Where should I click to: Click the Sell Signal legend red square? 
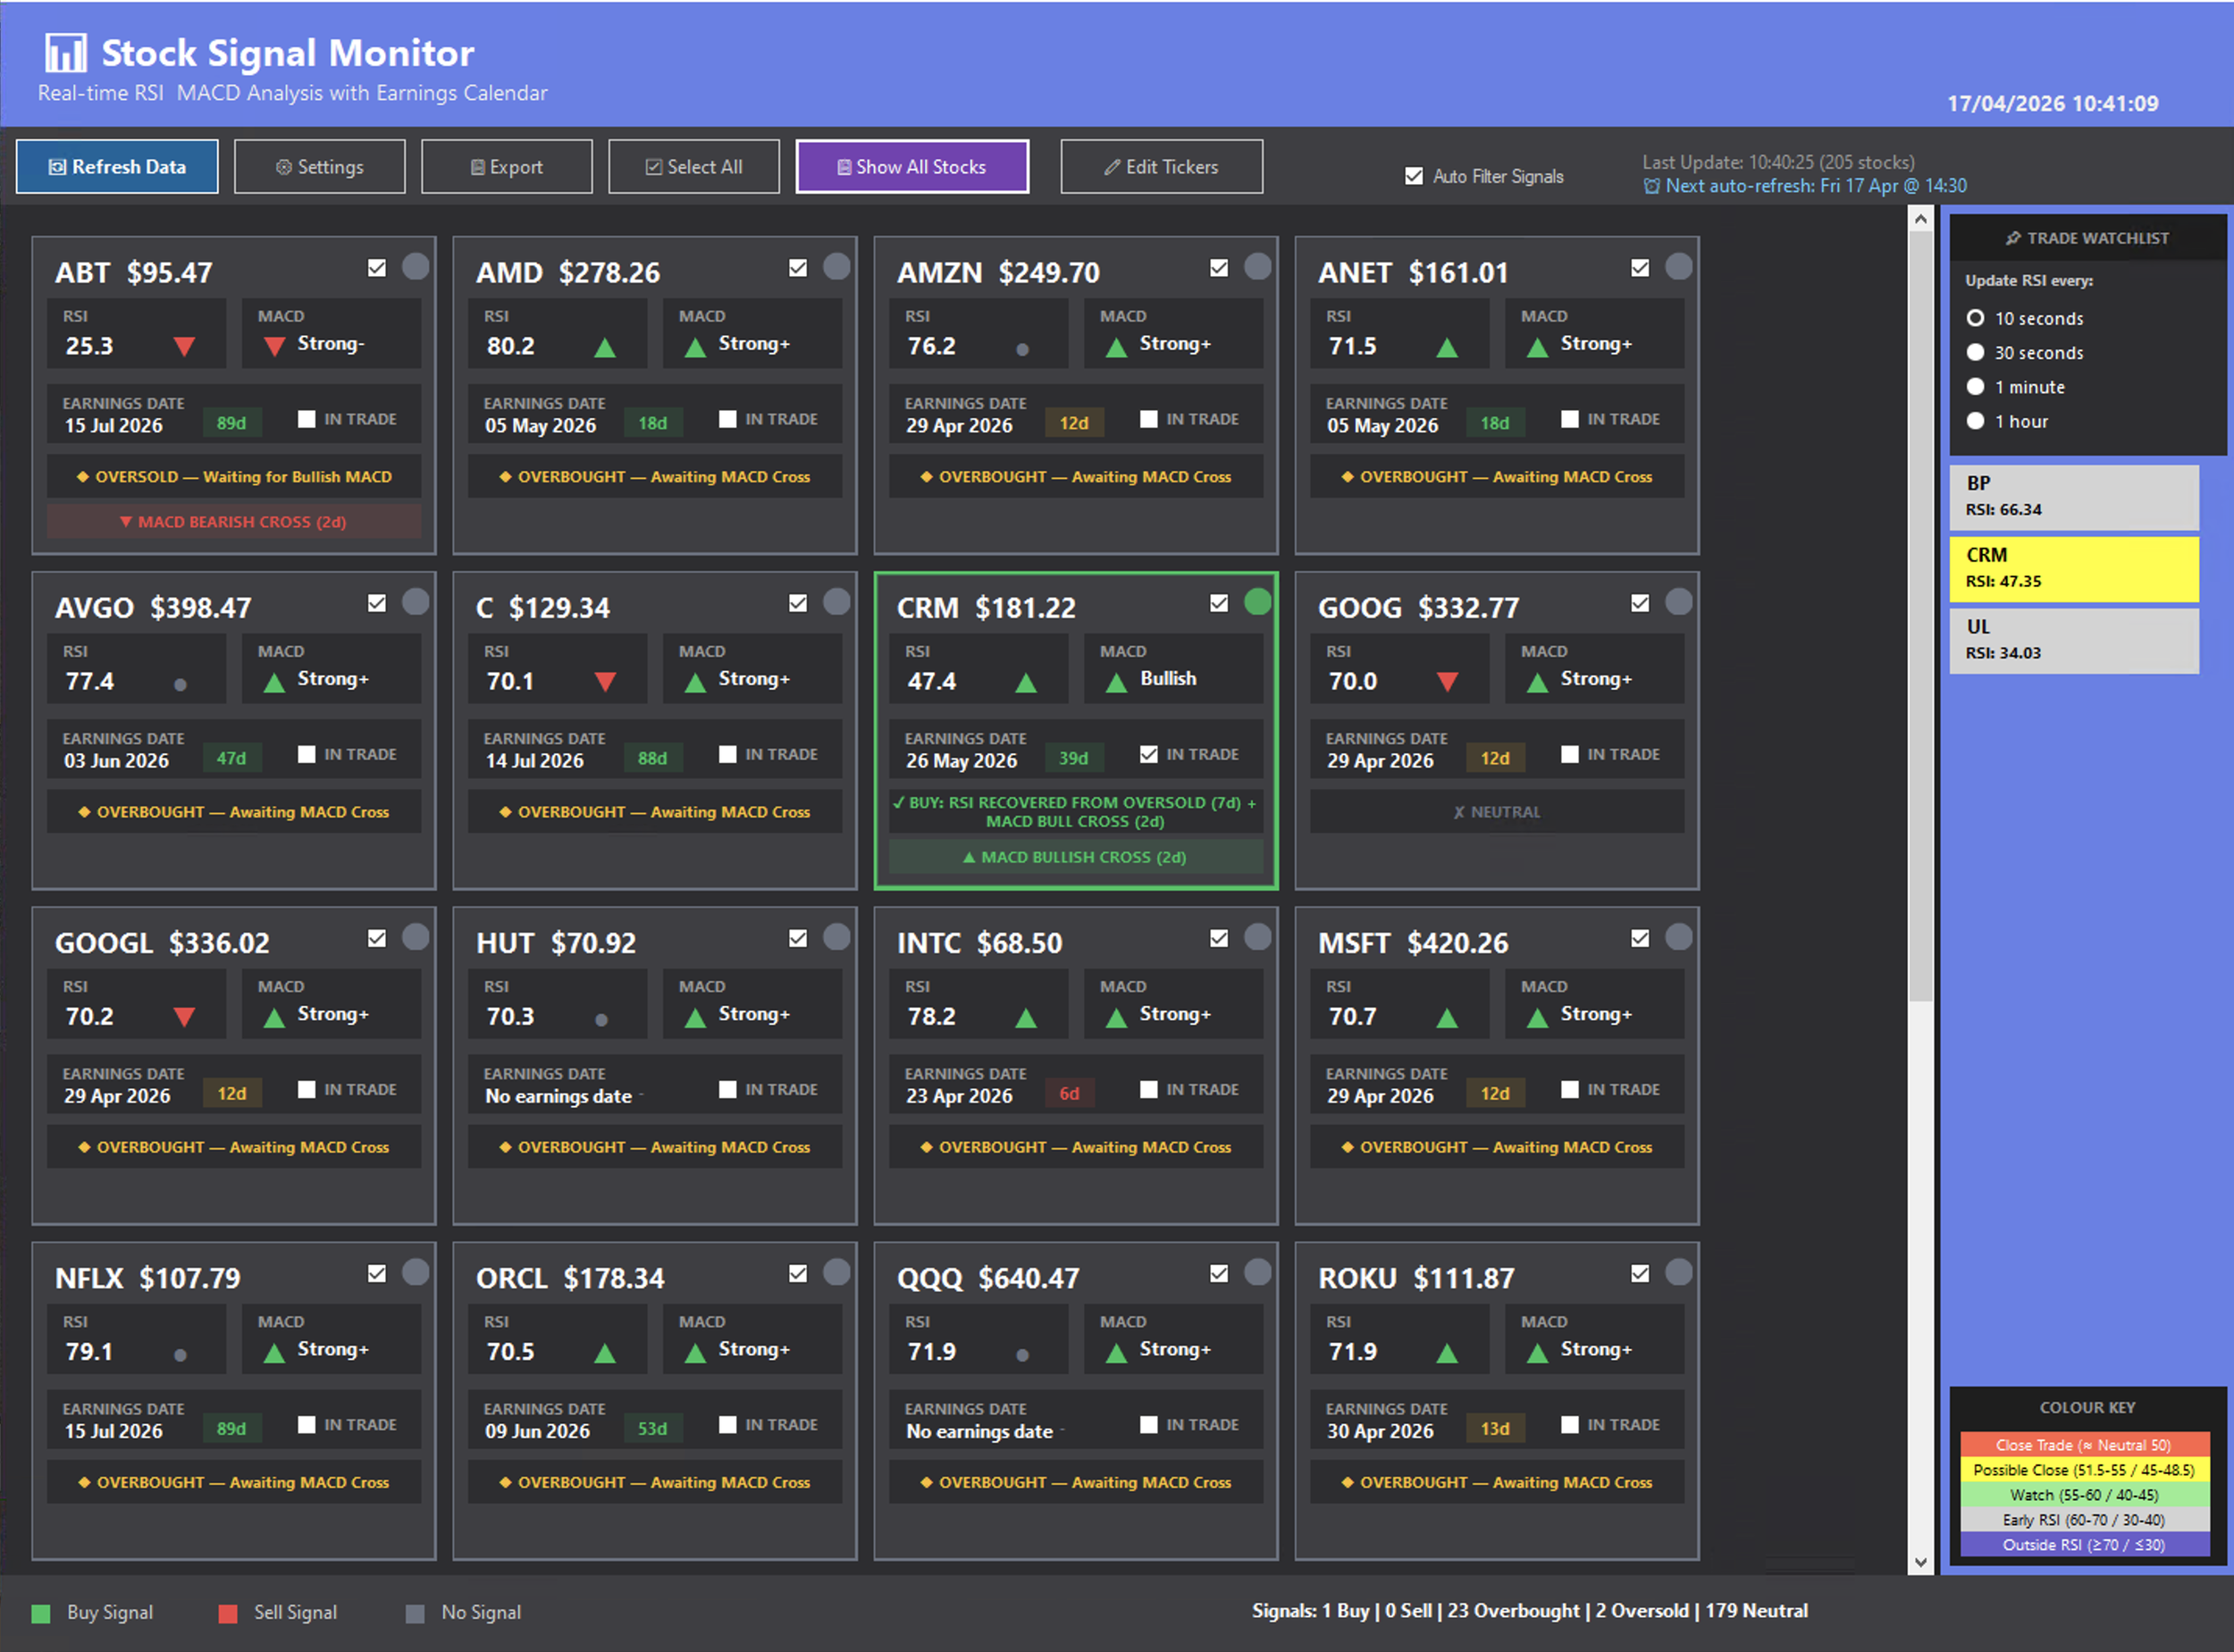point(227,1613)
